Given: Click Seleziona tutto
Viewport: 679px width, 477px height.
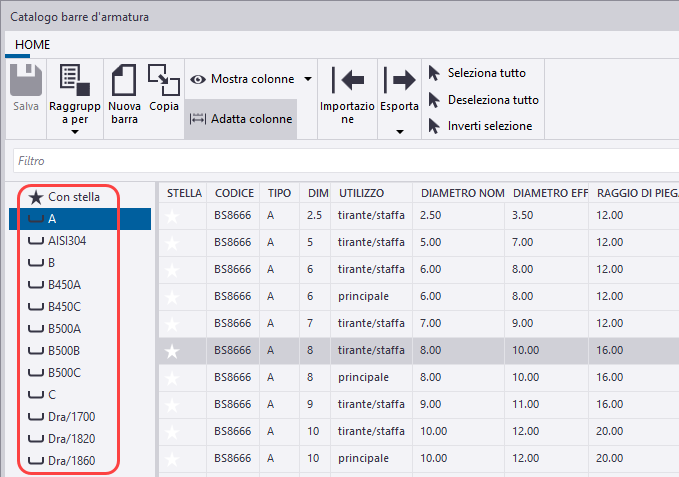Looking at the screenshot, I should (x=485, y=73).
